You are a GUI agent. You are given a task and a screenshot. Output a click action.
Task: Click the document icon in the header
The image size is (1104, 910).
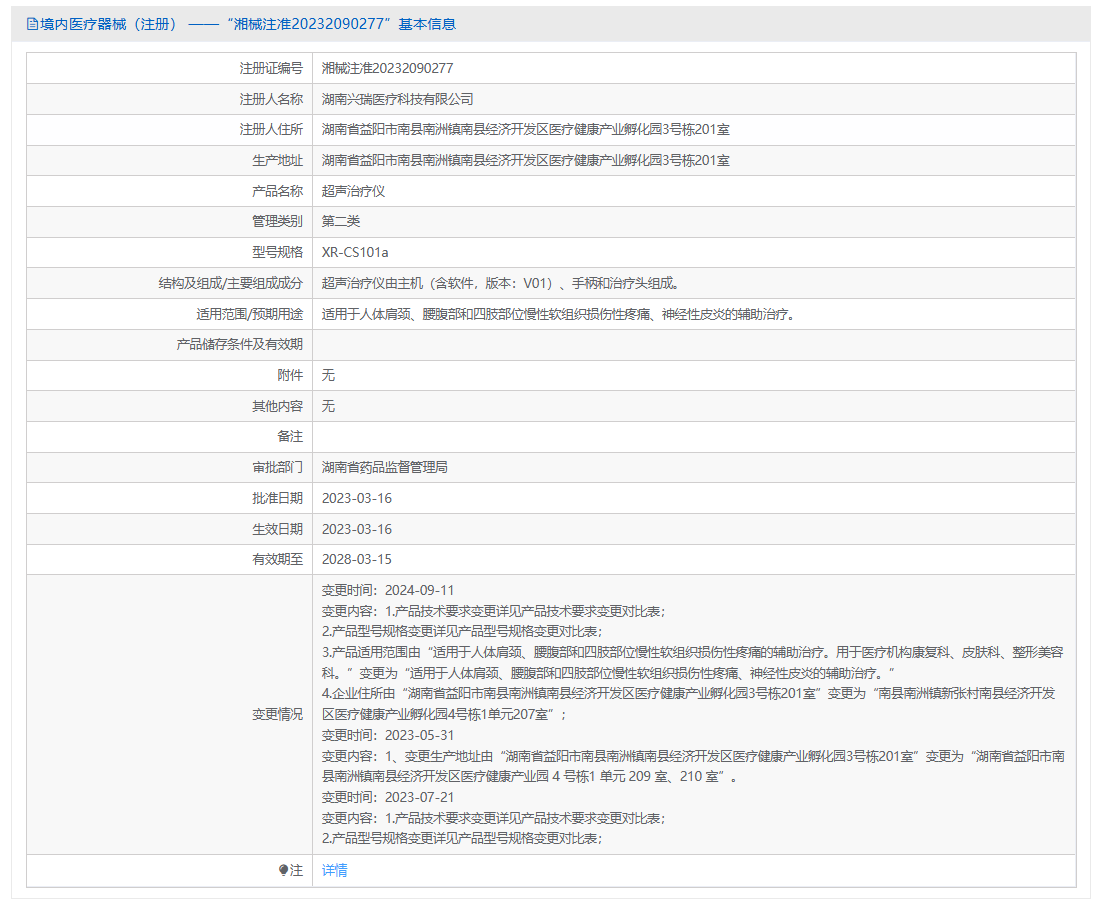point(32,24)
